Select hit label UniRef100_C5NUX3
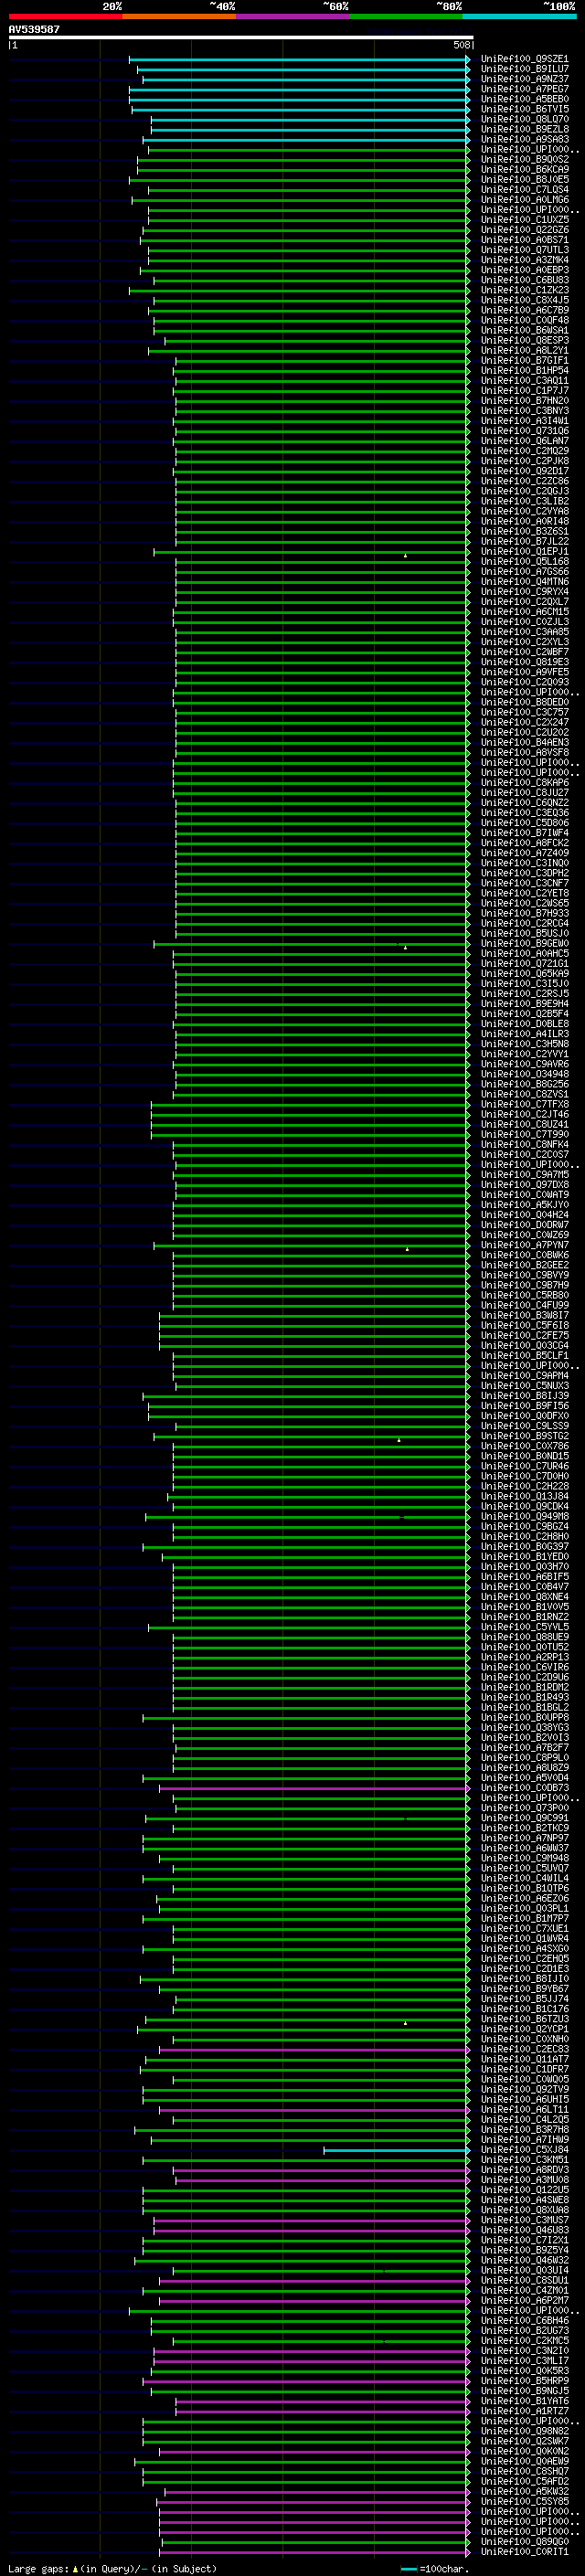 pyautogui.click(x=524, y=1386)
